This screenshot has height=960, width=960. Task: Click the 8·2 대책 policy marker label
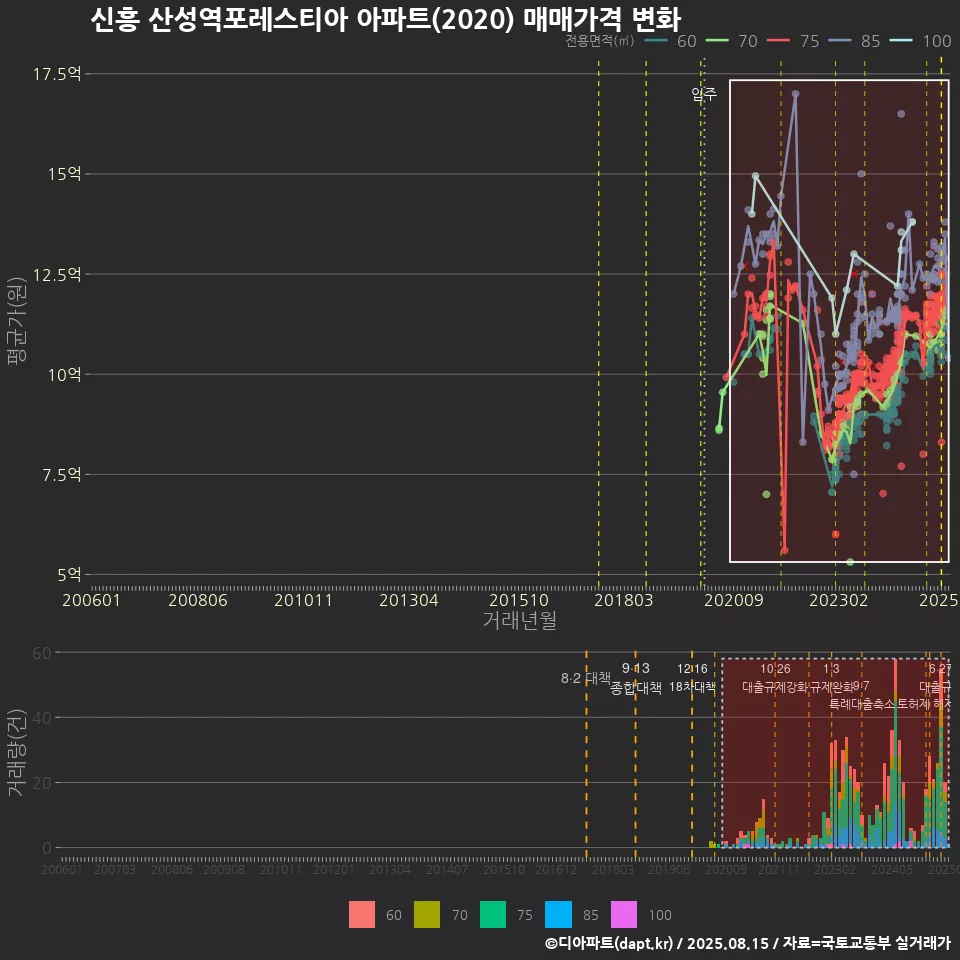tap(586, 678)
